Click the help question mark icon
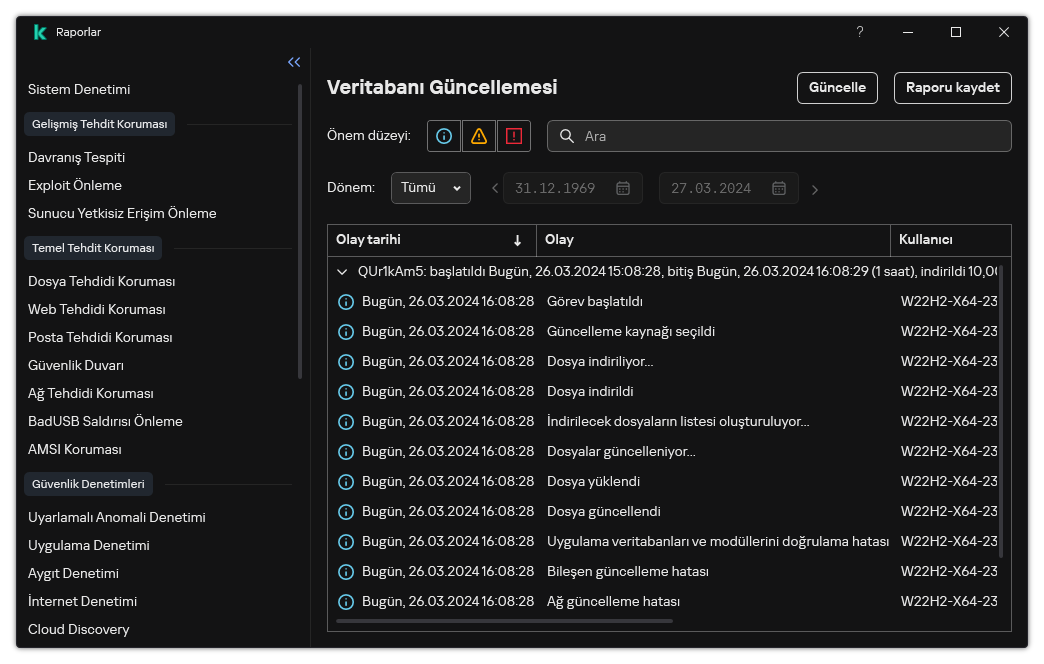Viewport: 1044px width, 664px height. 859,32
